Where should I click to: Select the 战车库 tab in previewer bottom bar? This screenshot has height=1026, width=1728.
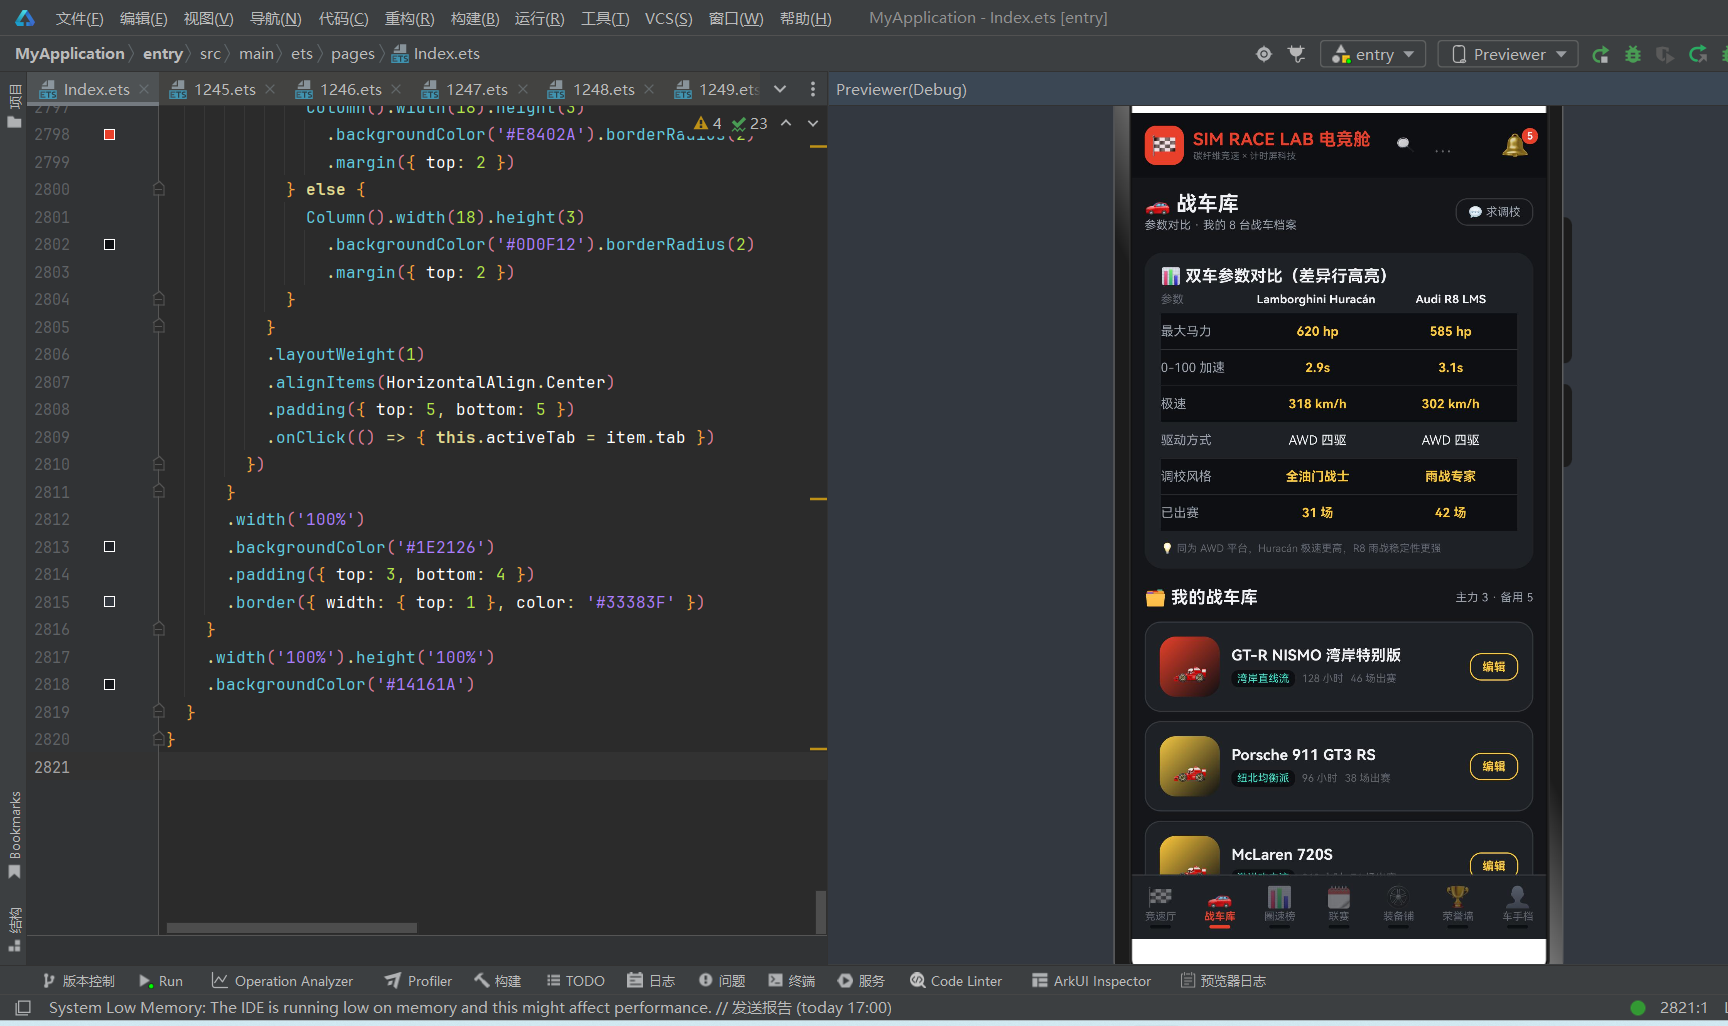[1219, 905]
